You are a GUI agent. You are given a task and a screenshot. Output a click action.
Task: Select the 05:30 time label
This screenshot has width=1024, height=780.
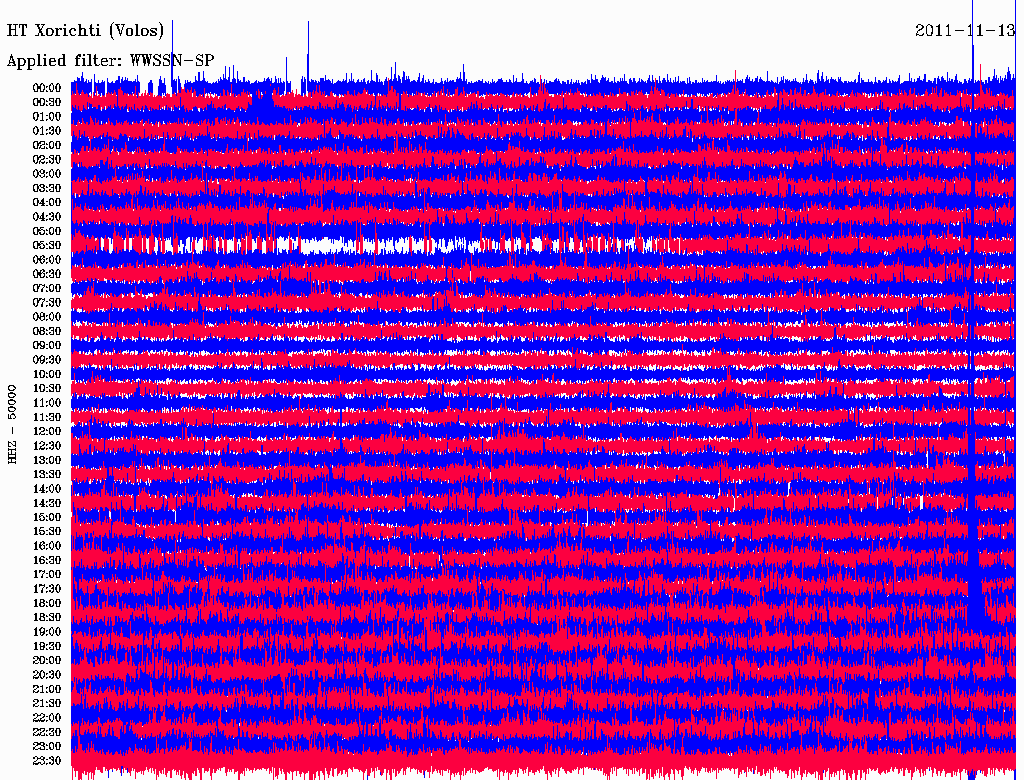(x=47, y=245)
